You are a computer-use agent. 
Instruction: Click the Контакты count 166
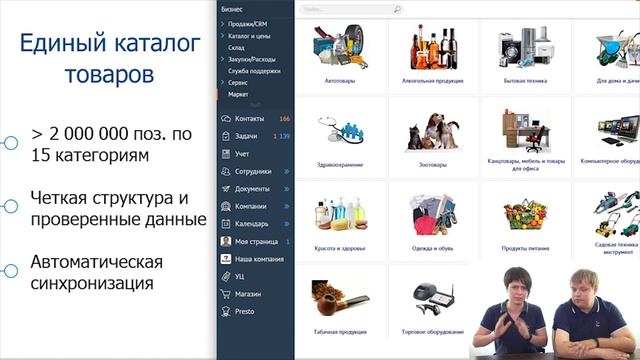pyautogui.click(x=284, y=119)
